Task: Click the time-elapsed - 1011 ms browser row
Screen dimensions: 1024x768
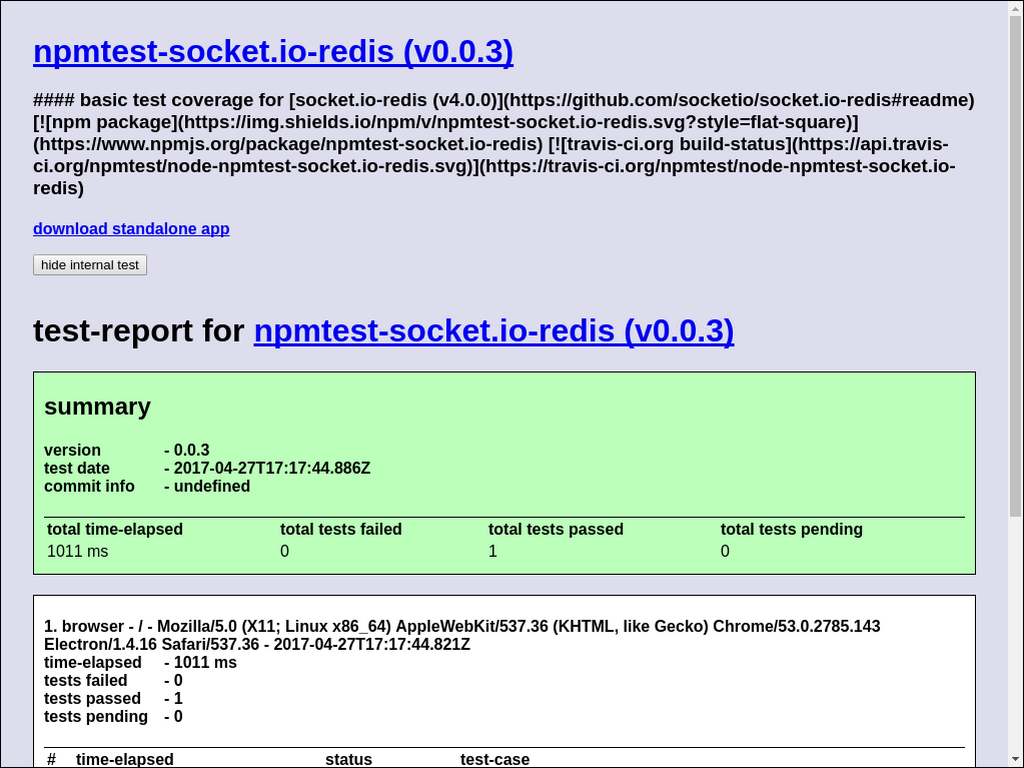Action: (140, 662)
